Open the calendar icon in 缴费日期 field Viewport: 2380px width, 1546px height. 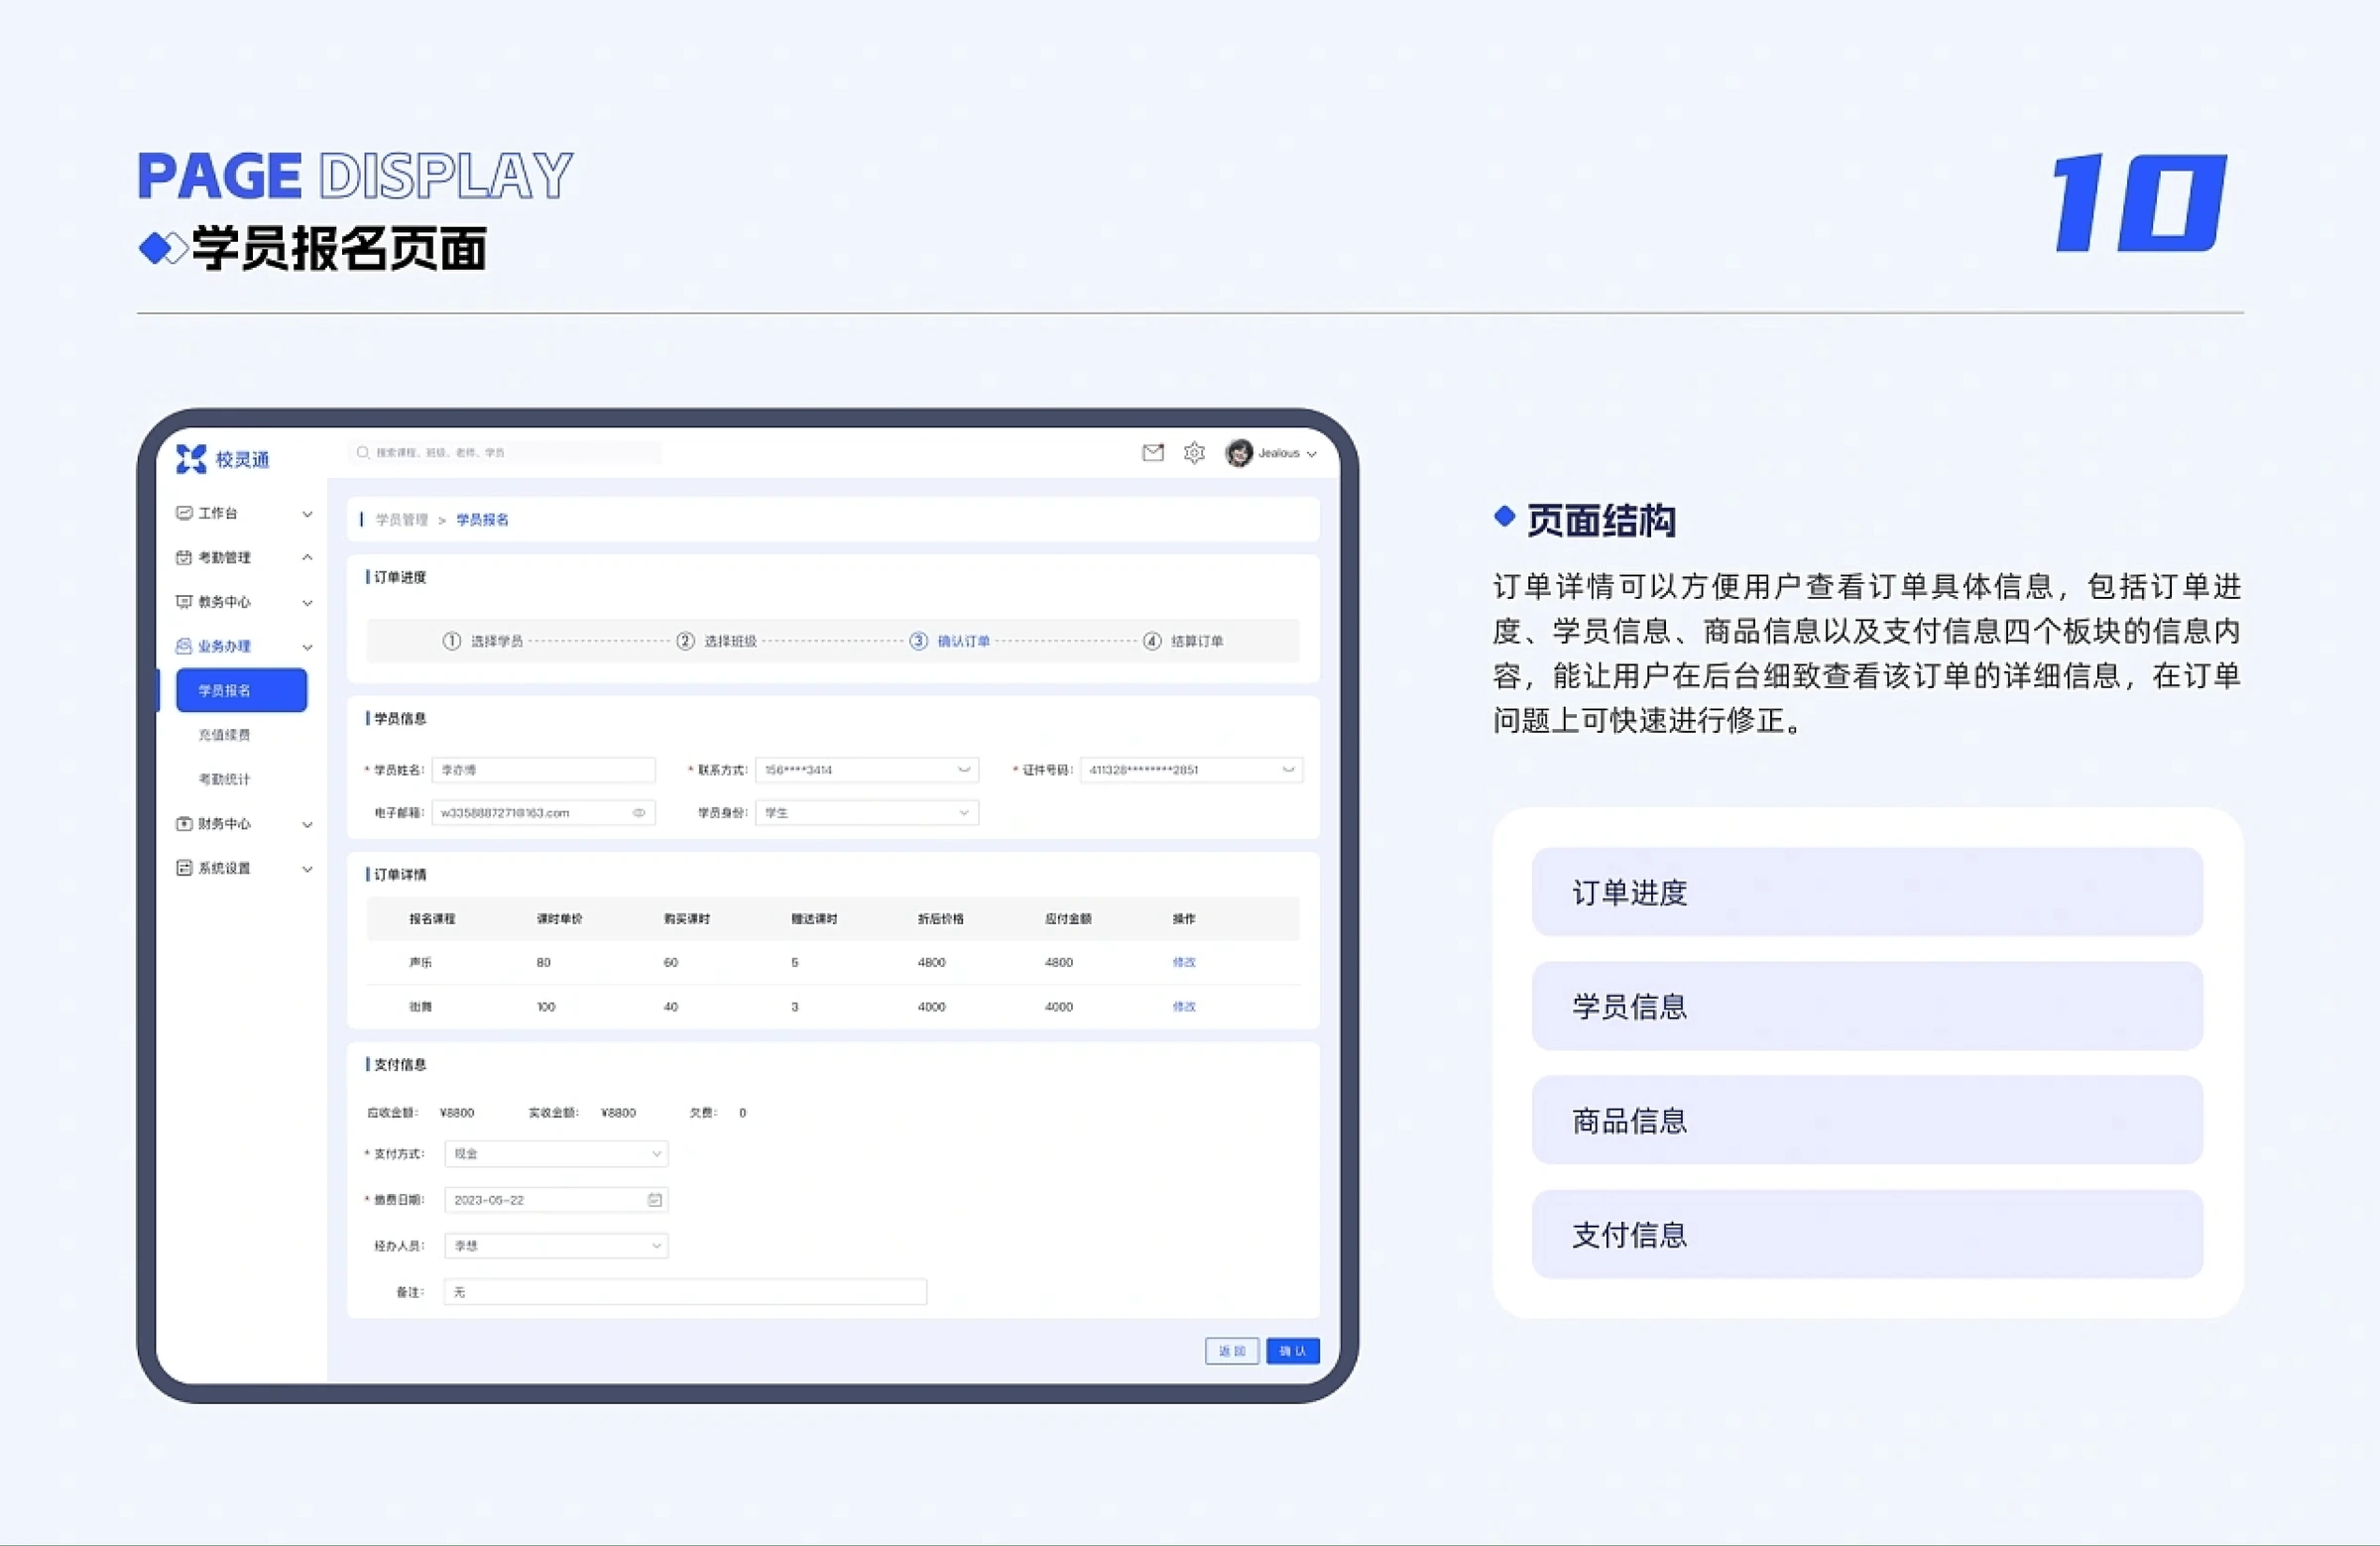(x=655, y=1200)
